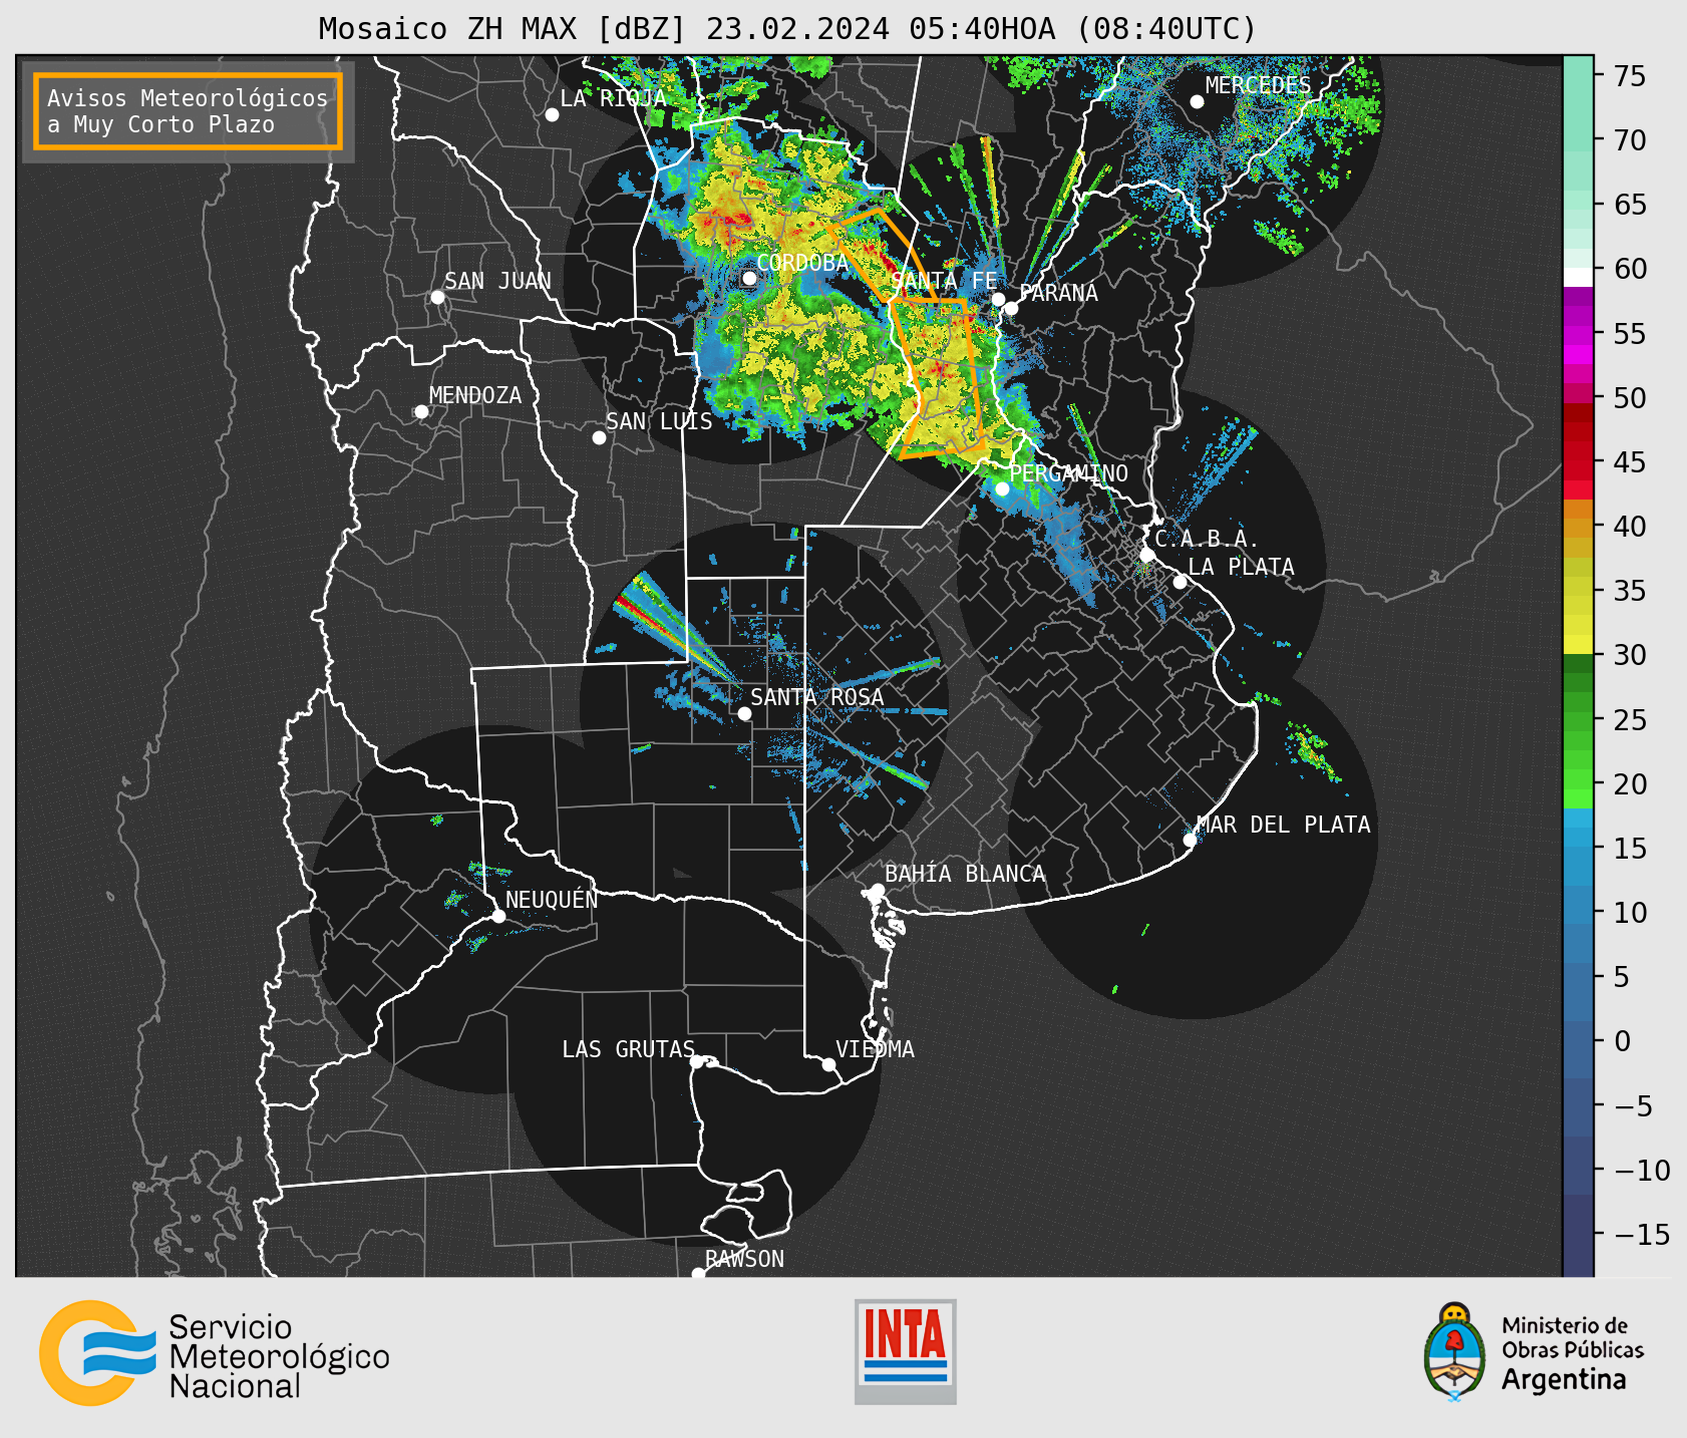Viewport: 1687px width, 1438px height.
Task: Click the -15 dBZ dark band on the color scale
Action: 1578,1234
